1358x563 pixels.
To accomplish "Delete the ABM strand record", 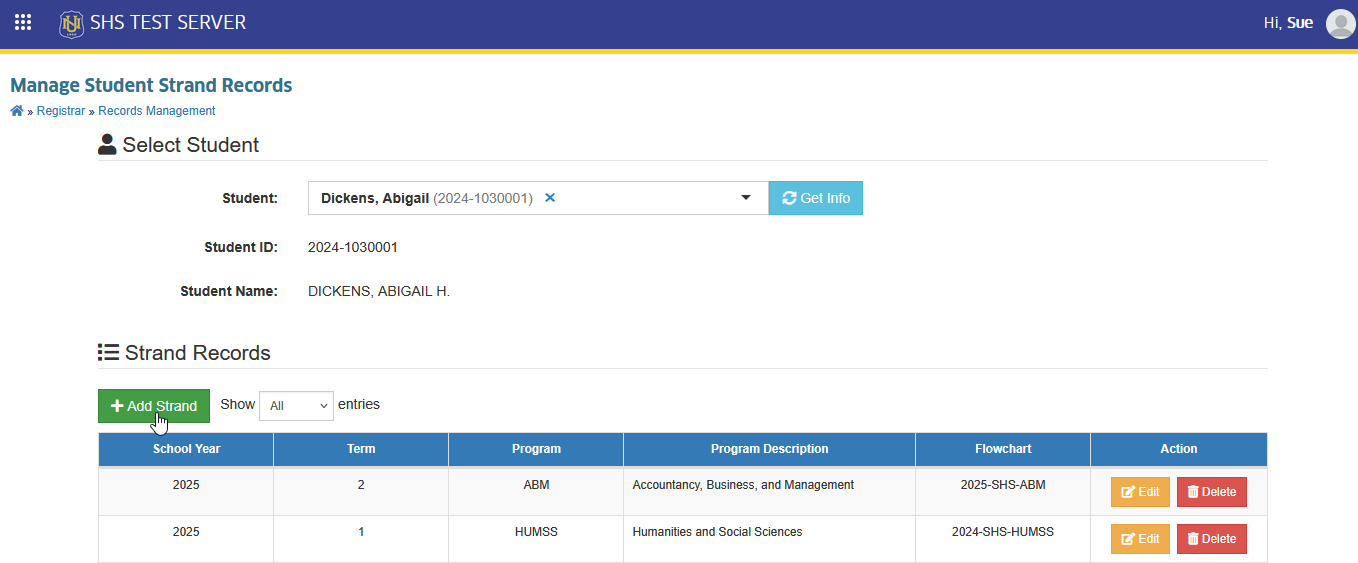I will point(1212,492).
